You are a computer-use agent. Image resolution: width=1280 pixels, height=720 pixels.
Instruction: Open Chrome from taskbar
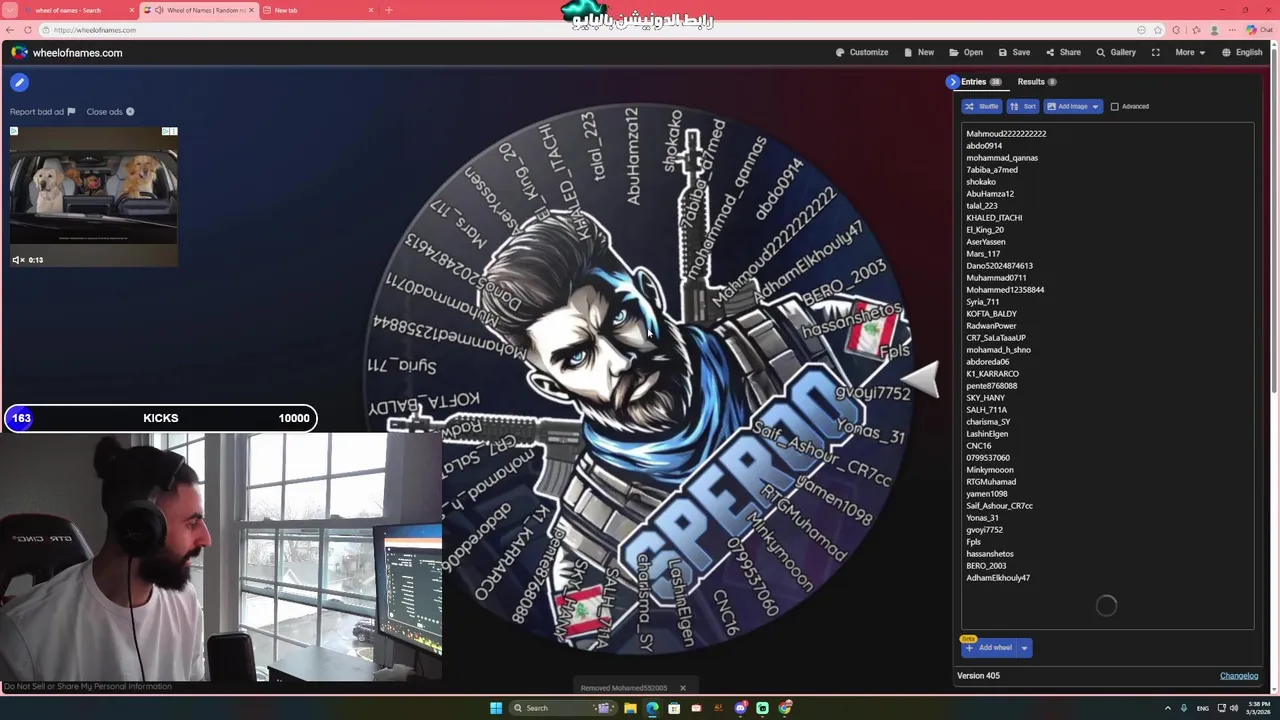pyautogui.click(x=785, y=708)
